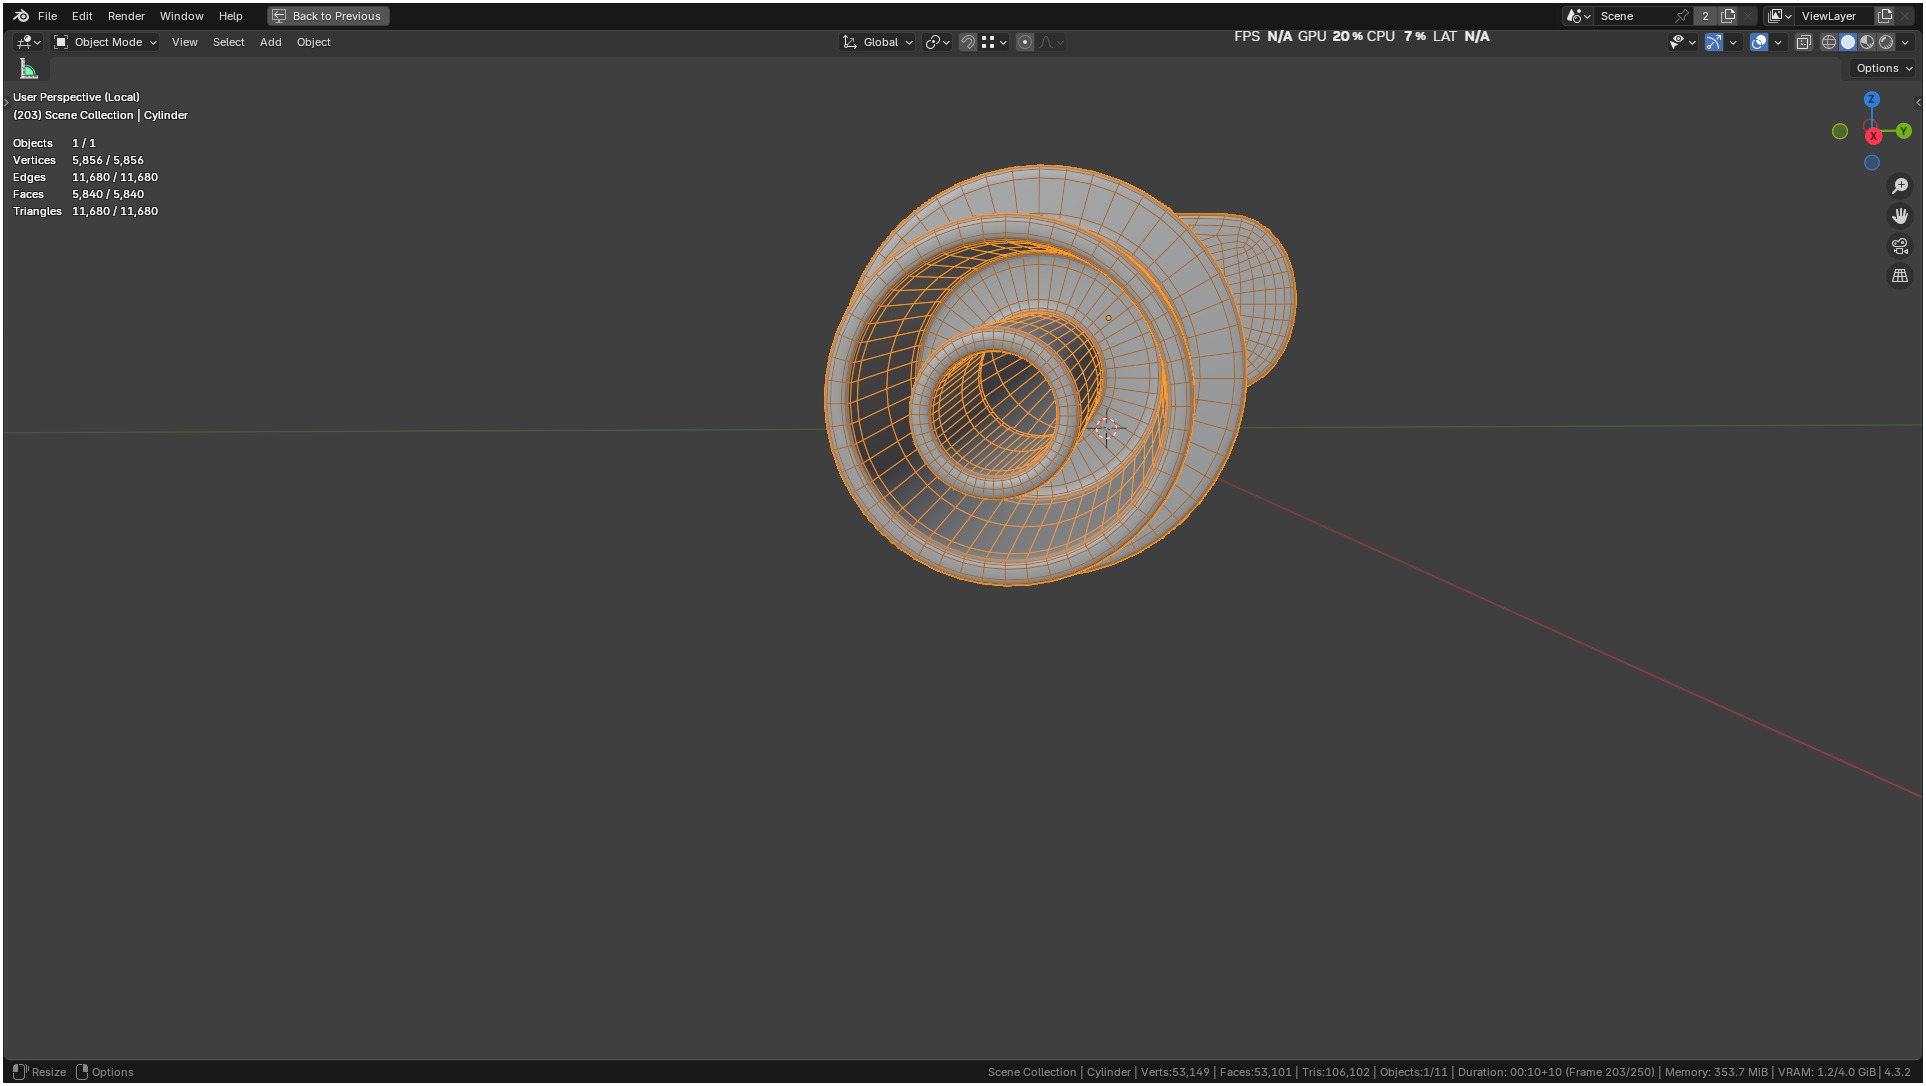Click the new scene button

1728,16
